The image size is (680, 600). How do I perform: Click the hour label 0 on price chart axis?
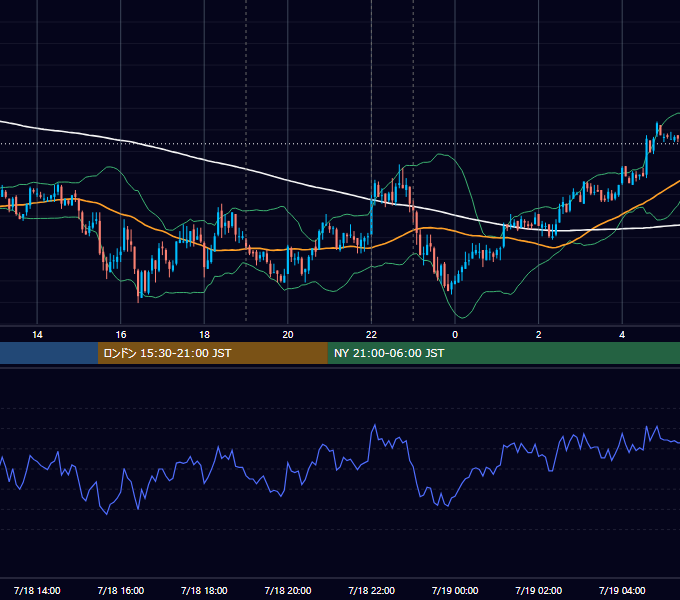coord(455,335)
